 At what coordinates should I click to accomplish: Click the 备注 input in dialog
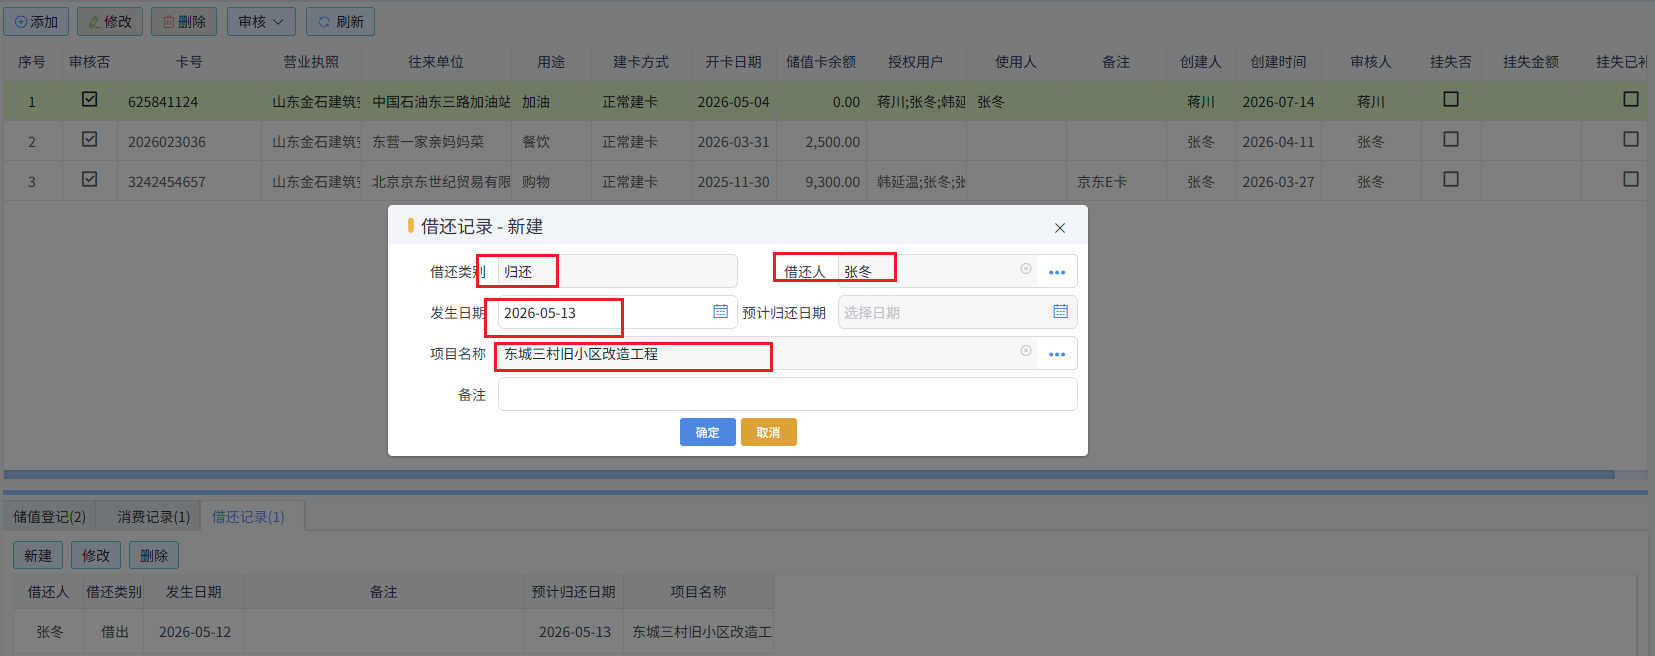[787, 394]
